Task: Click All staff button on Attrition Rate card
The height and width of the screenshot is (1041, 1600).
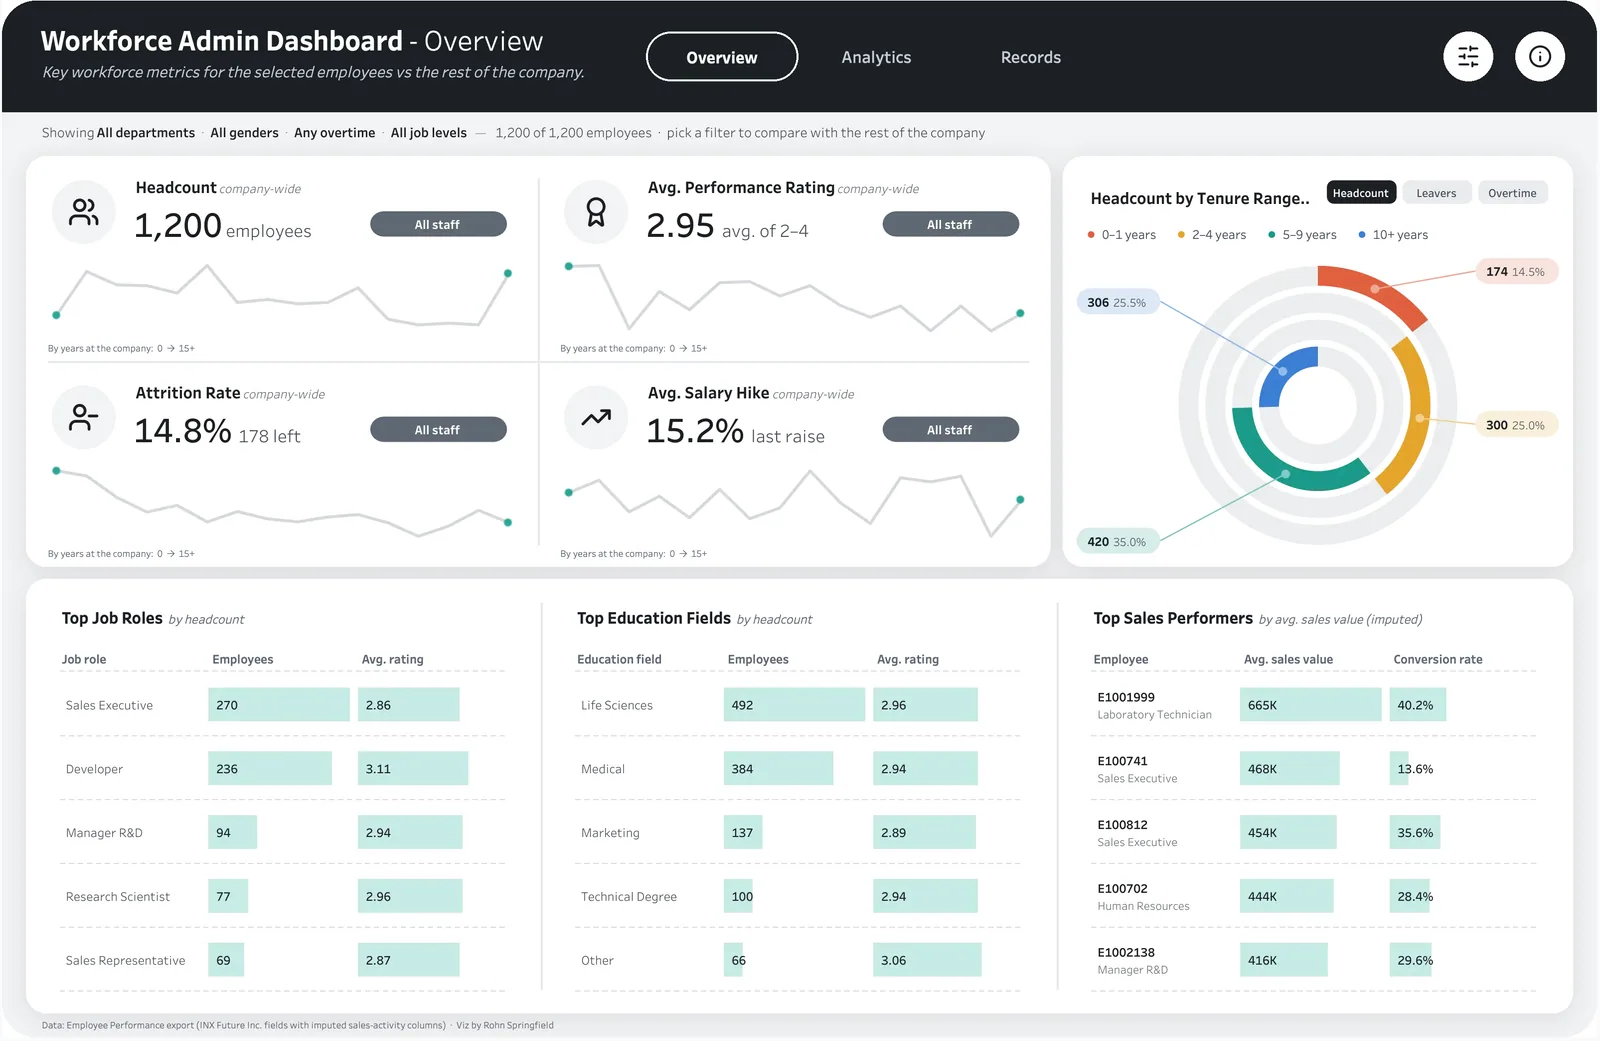Action: click(x=438, y=430)
